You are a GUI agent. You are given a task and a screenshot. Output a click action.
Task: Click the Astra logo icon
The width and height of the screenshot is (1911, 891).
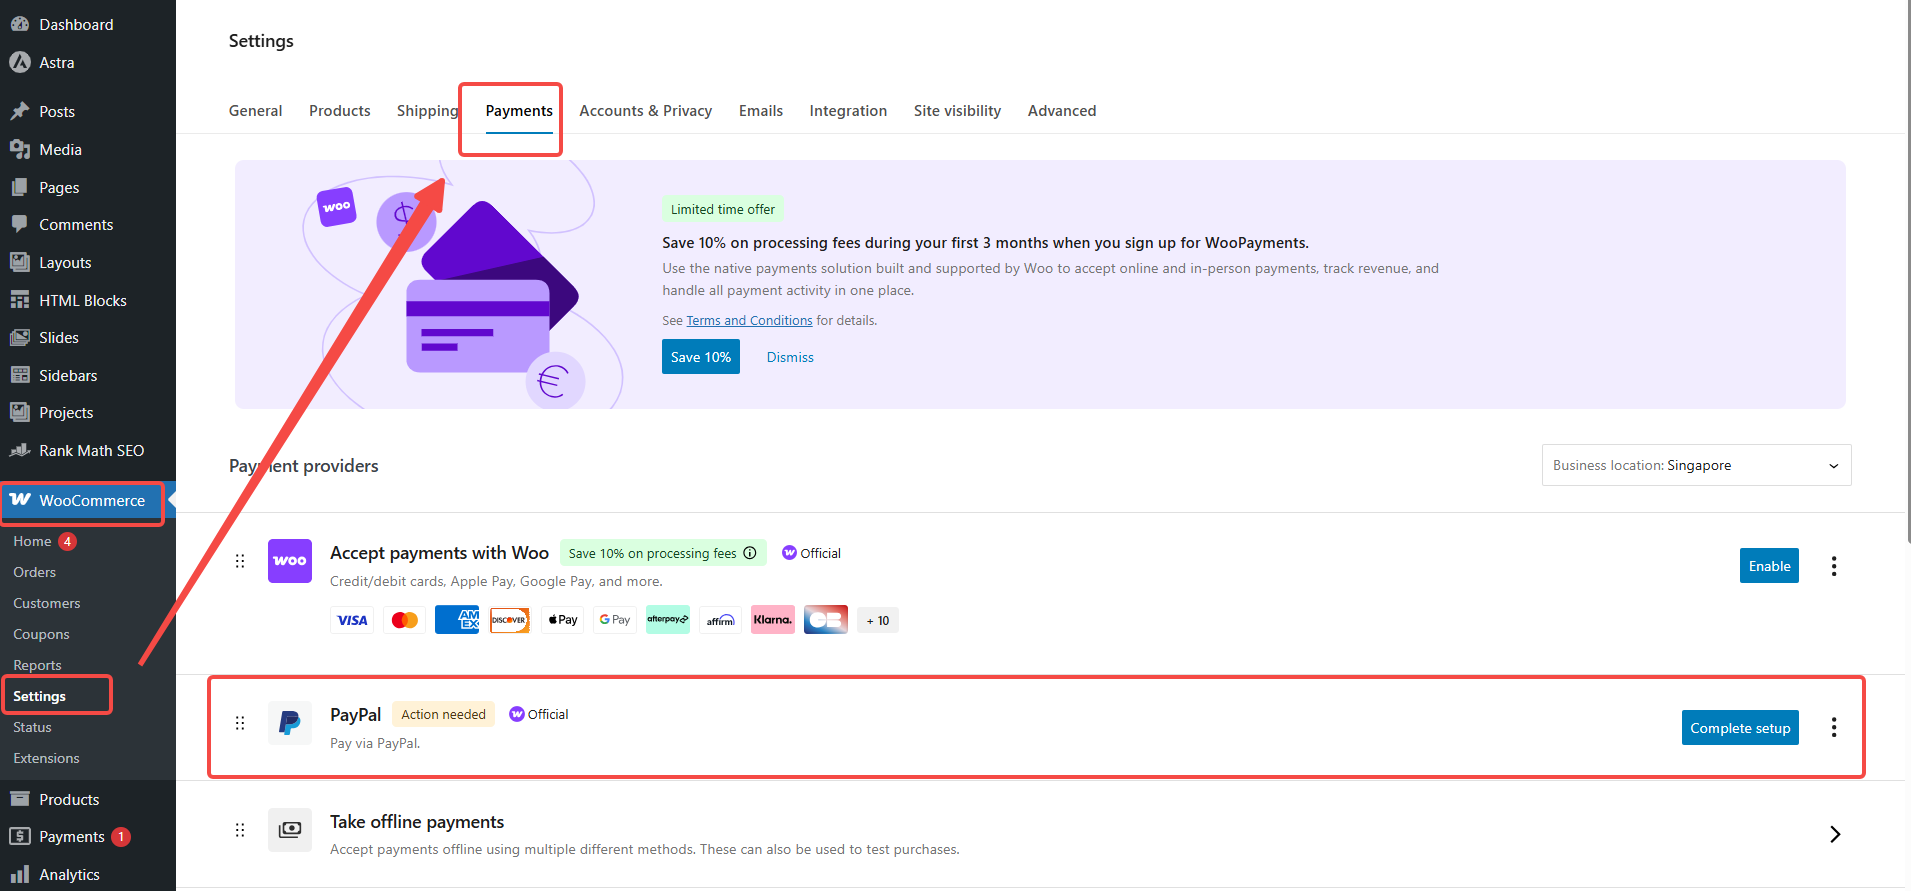click(x=20, y=62)
